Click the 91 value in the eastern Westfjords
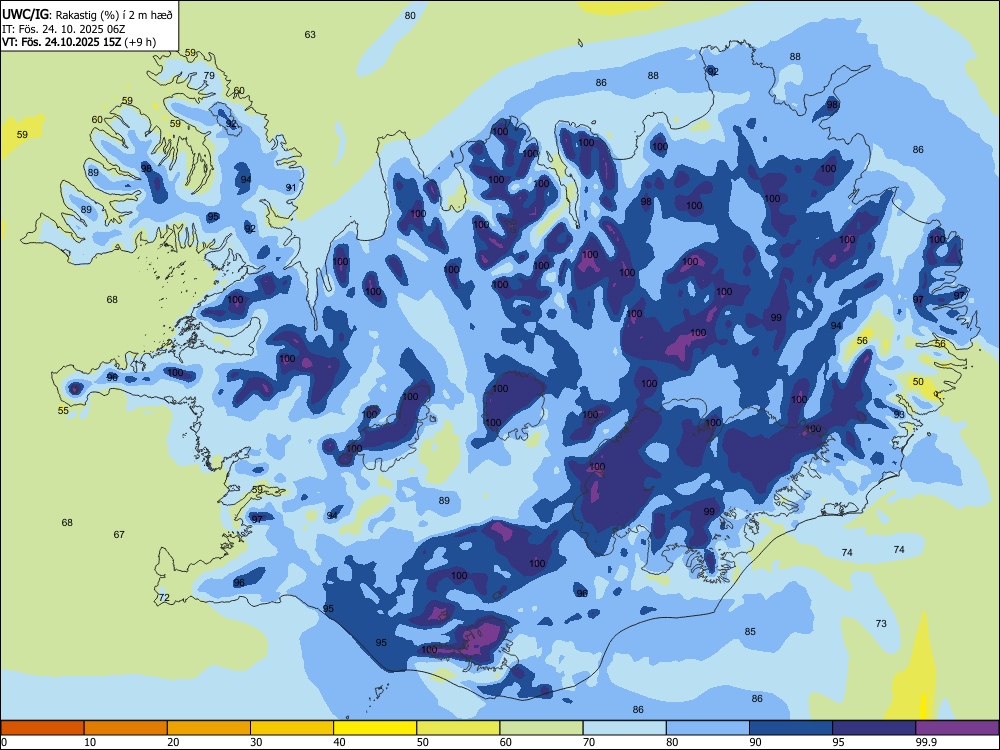Screen dimensions: 1000x750 click(291, 188)
